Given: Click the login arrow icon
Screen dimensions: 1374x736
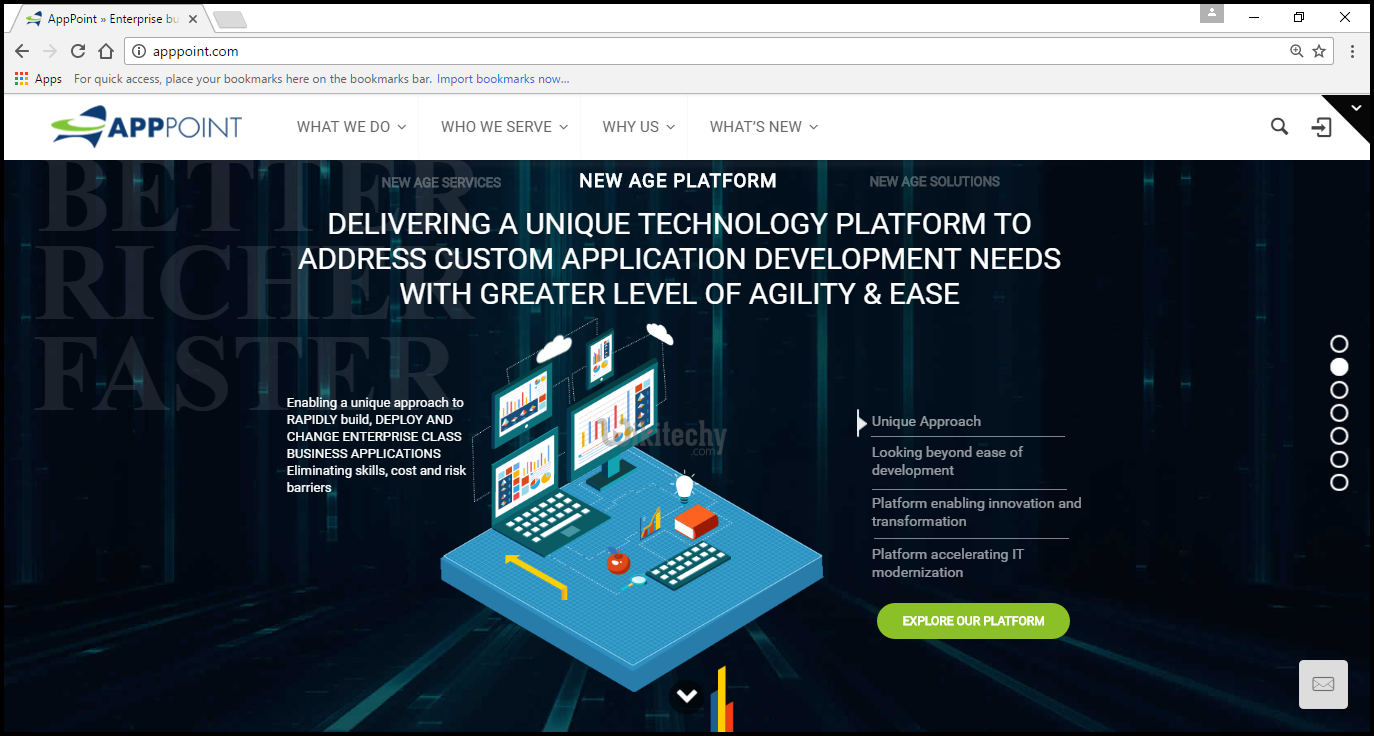Looking at the screenshot, I should pos(1322,127).
